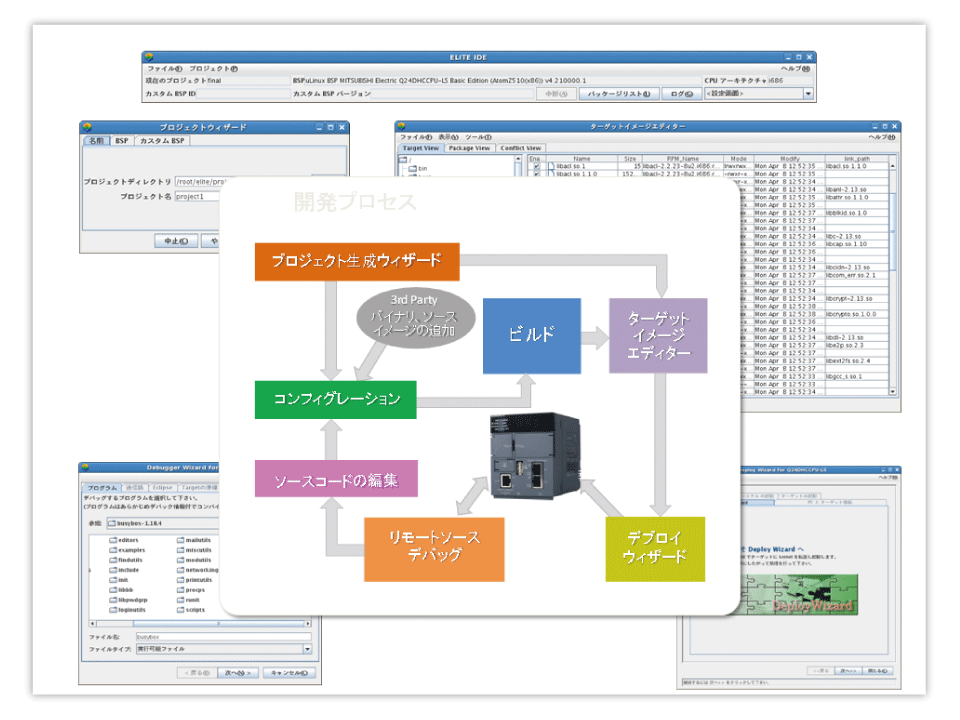The image size is (960, 720).
Task: Open the scripts folder icon
Action: tap(180, 609)
